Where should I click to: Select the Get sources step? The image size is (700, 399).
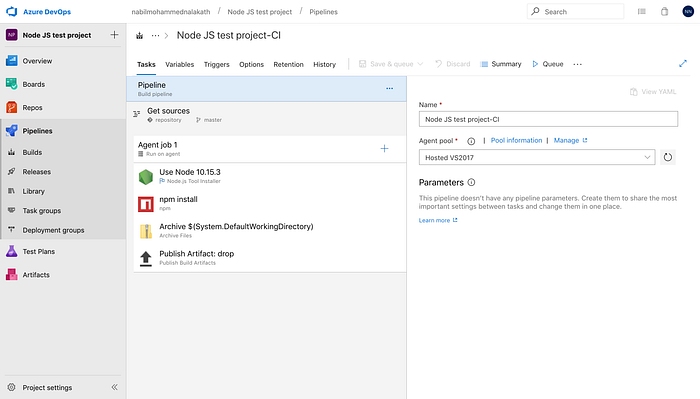pos(267,115)
